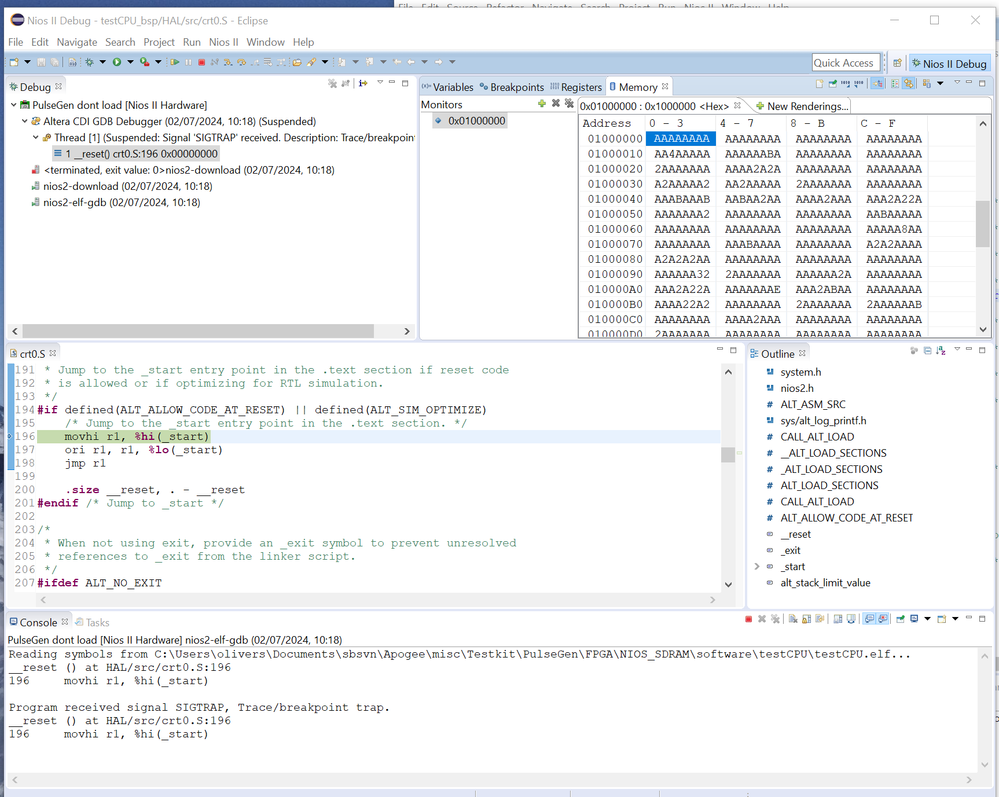Sort Outline view alphabetically
Image resolution: width=999 pixels, height=797 pixels.
click(941, 352)
